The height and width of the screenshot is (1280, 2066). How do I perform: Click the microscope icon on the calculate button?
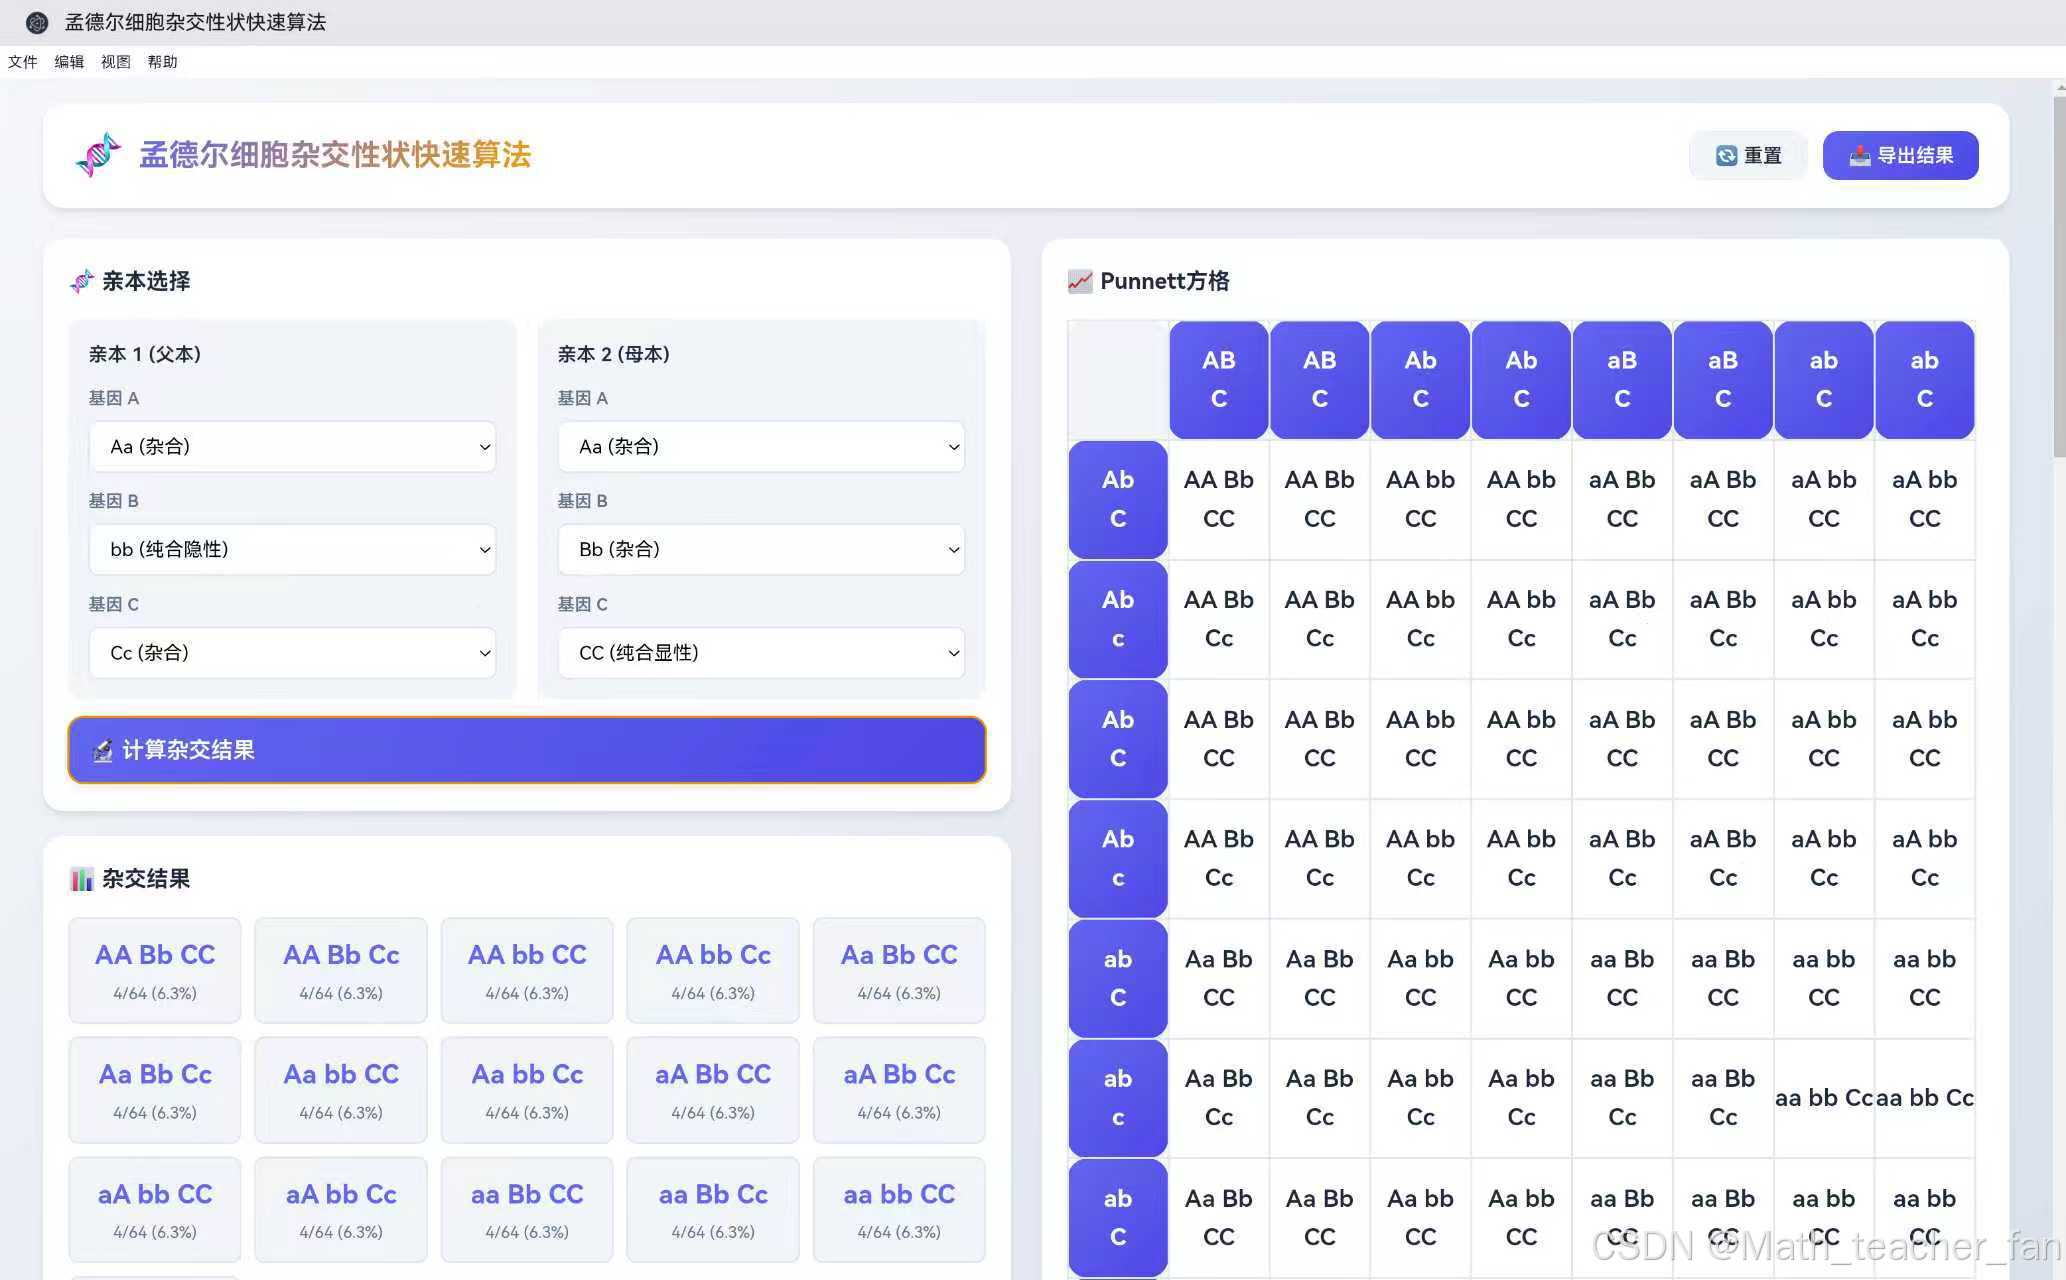tap(103, 750)
